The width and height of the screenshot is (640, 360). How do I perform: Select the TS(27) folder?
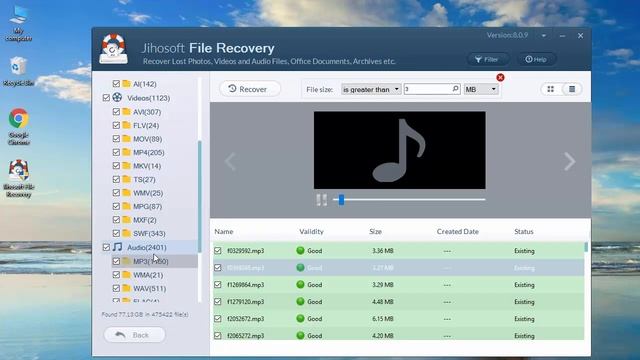coord(144,180)
